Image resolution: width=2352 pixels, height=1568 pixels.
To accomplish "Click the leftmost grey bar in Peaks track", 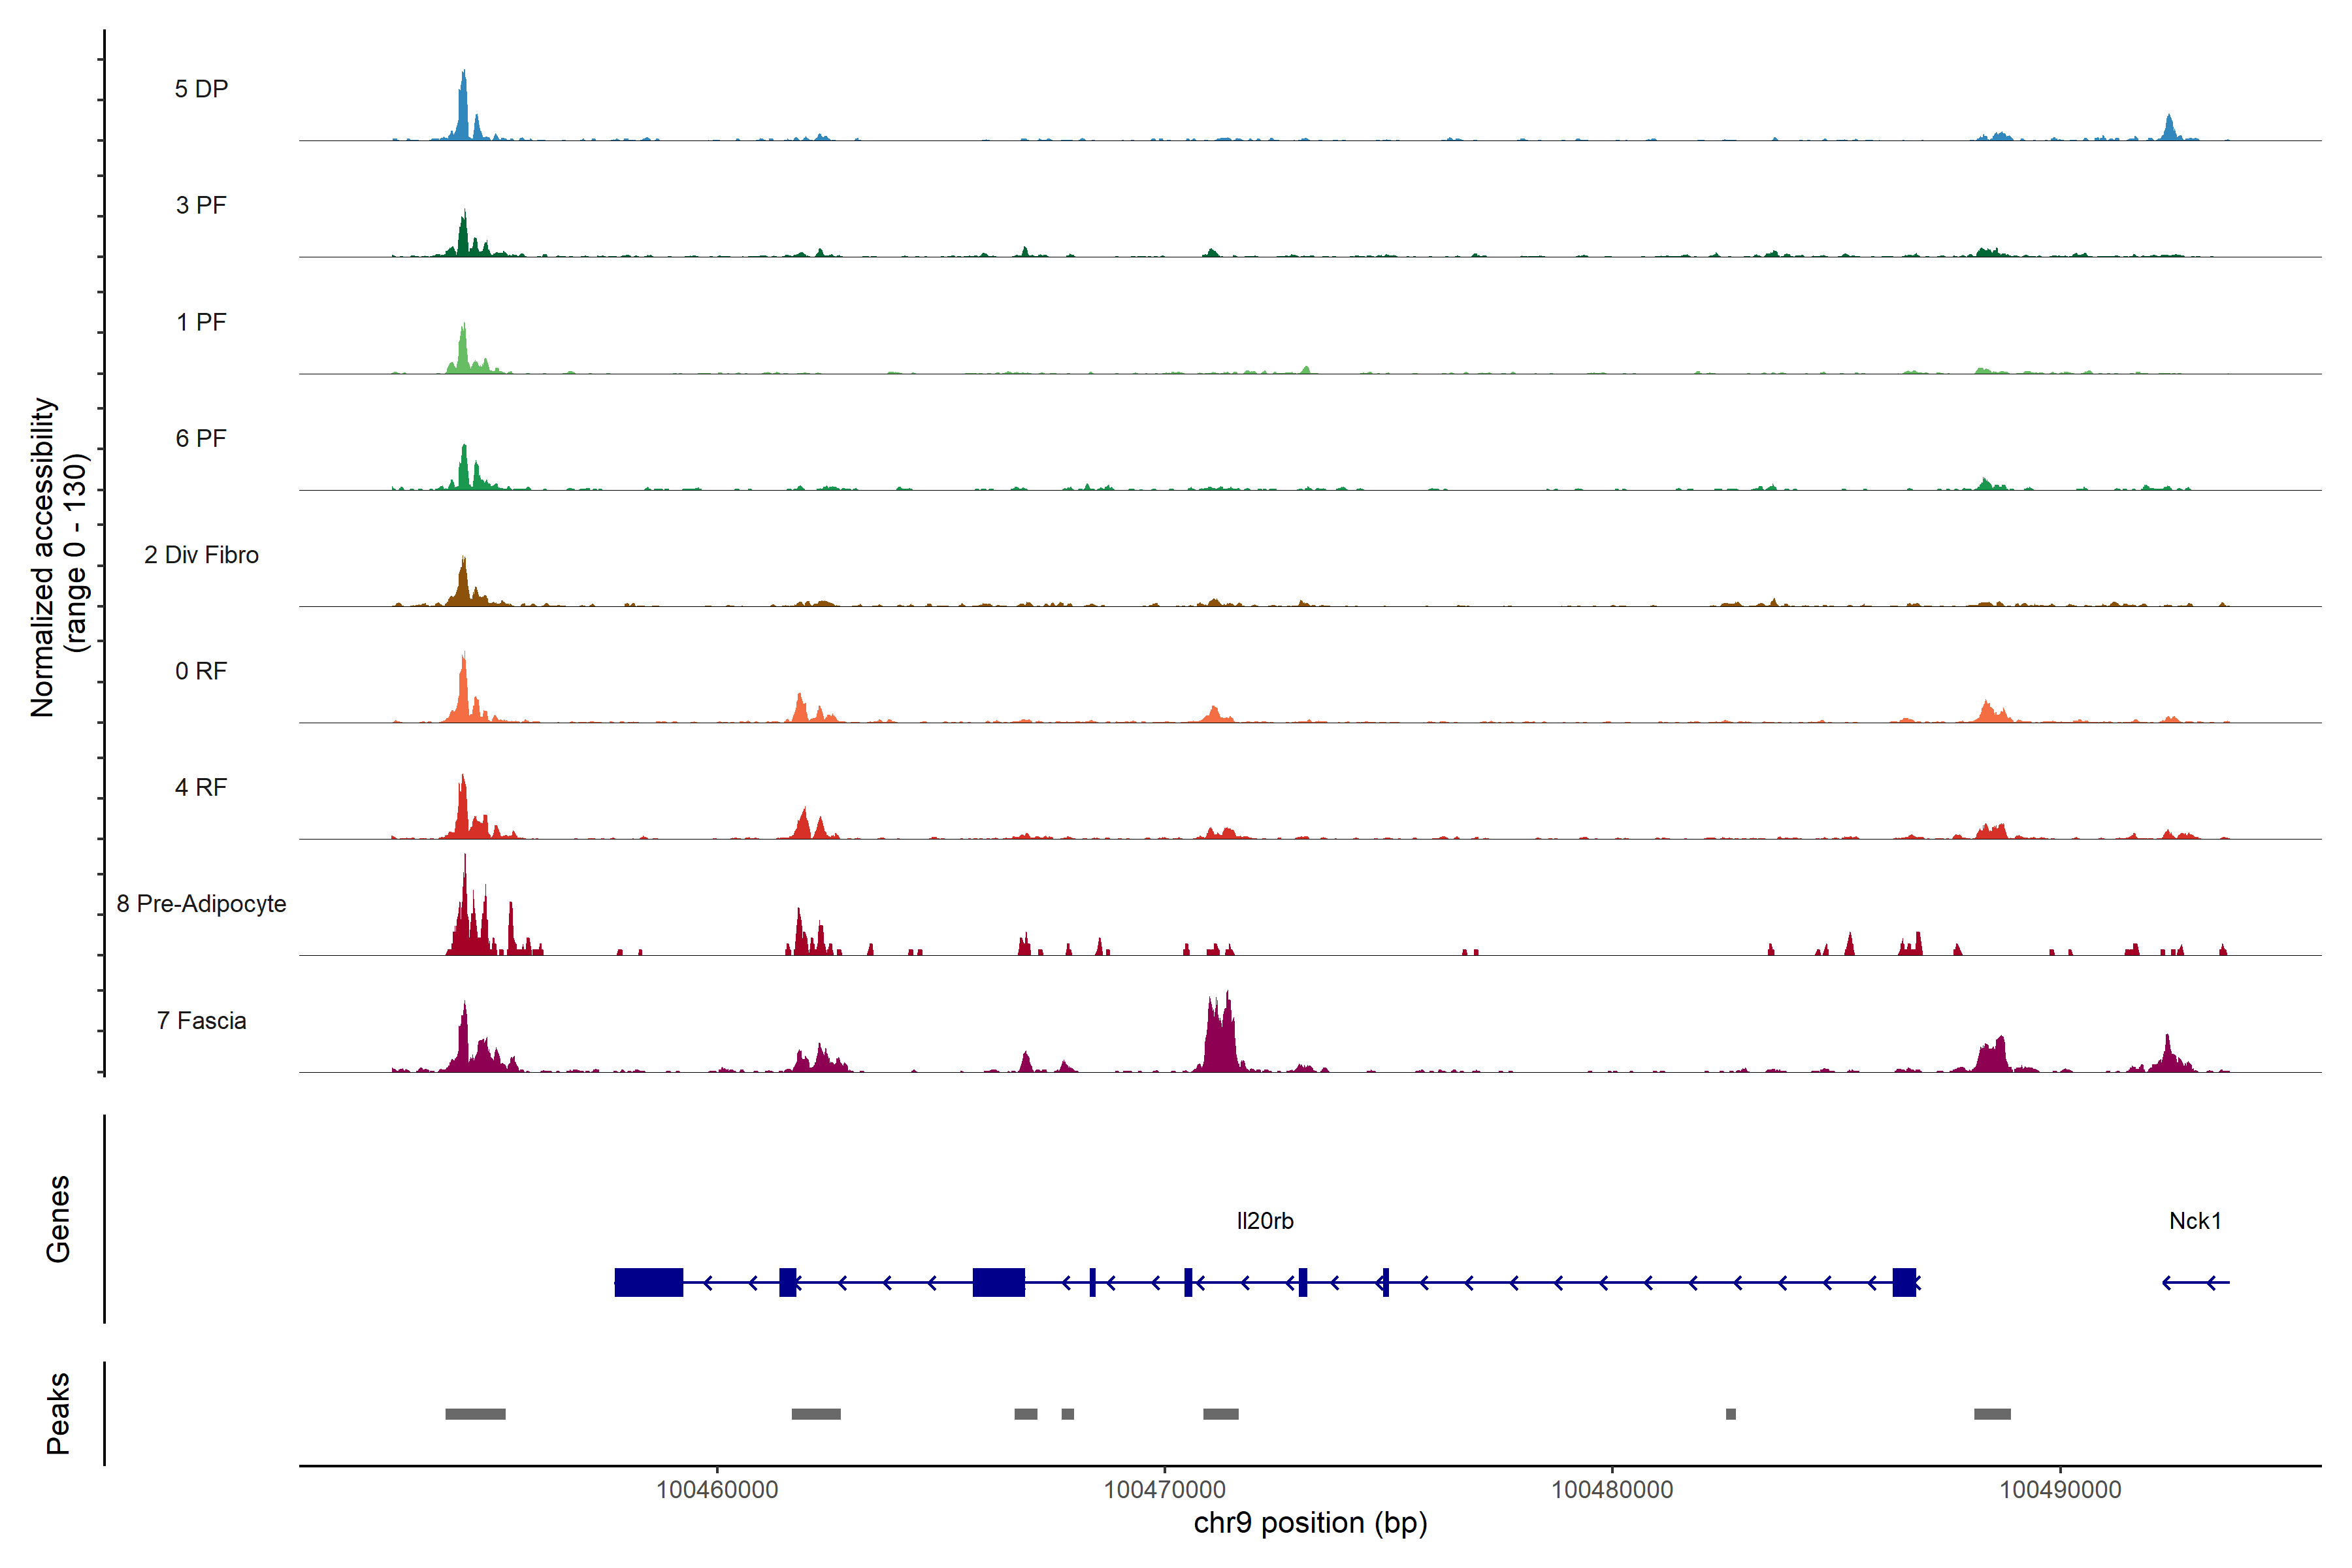I will pos(475,1414).
